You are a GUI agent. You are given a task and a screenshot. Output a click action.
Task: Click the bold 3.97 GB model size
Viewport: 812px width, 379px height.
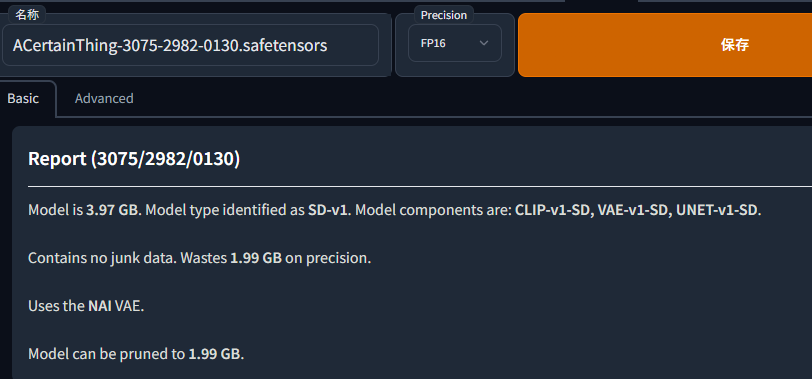(113, 210)
